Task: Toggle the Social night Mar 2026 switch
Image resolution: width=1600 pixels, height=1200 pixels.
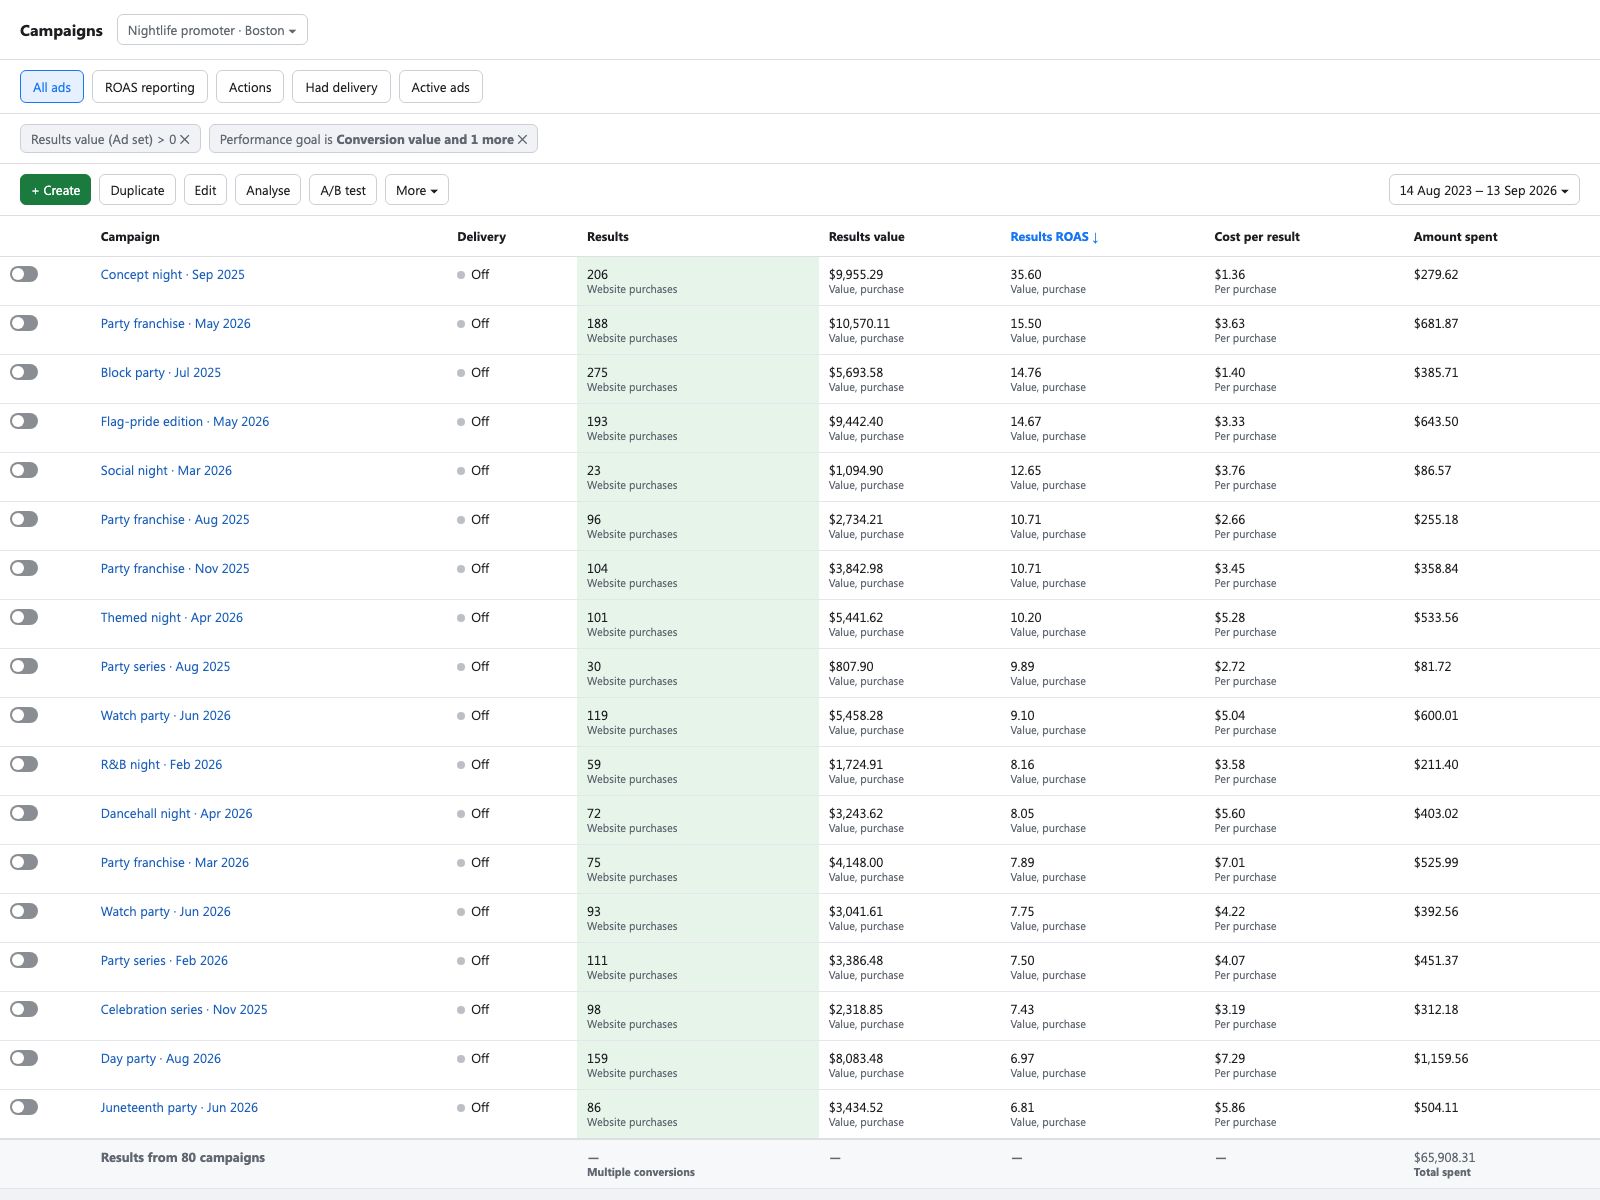Action: [24, 470]
